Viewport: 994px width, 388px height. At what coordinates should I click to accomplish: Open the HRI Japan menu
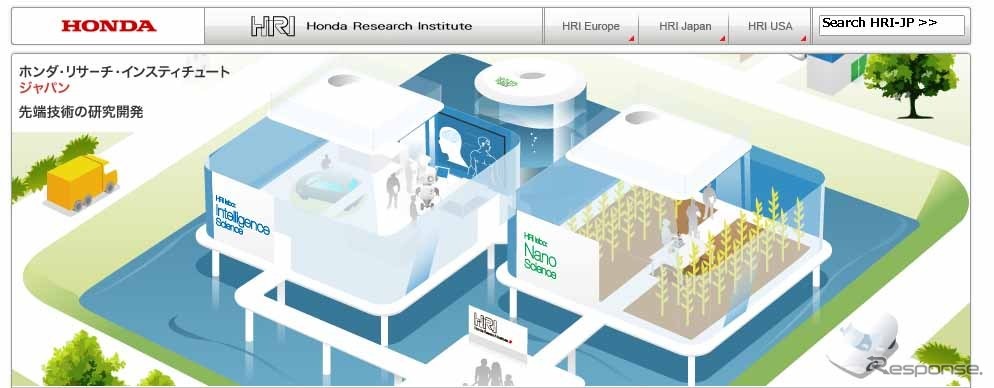pos(685,26)
